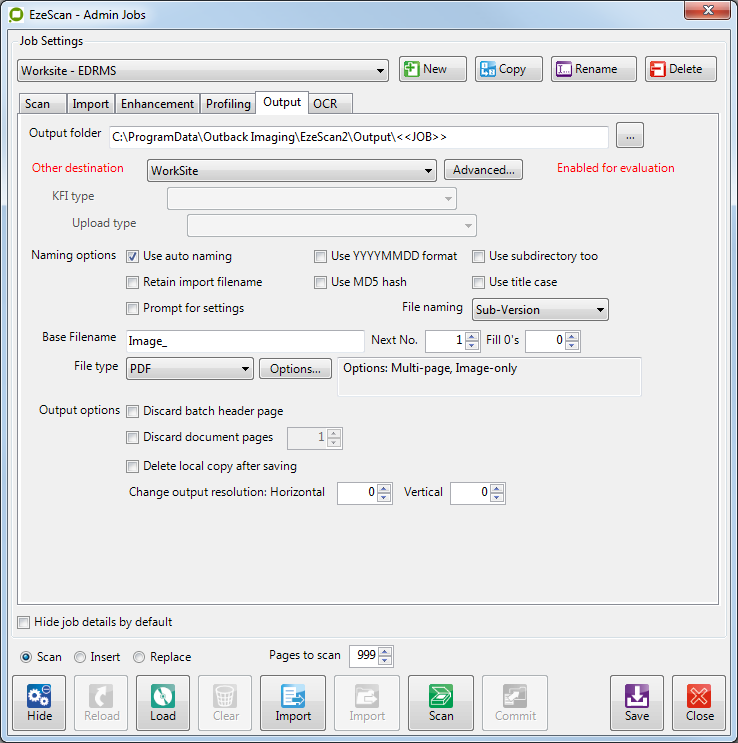Screen dimensions: 738x743
Task: Click the Save icon button
Action: pyautogui.click(x=637, y=702)
